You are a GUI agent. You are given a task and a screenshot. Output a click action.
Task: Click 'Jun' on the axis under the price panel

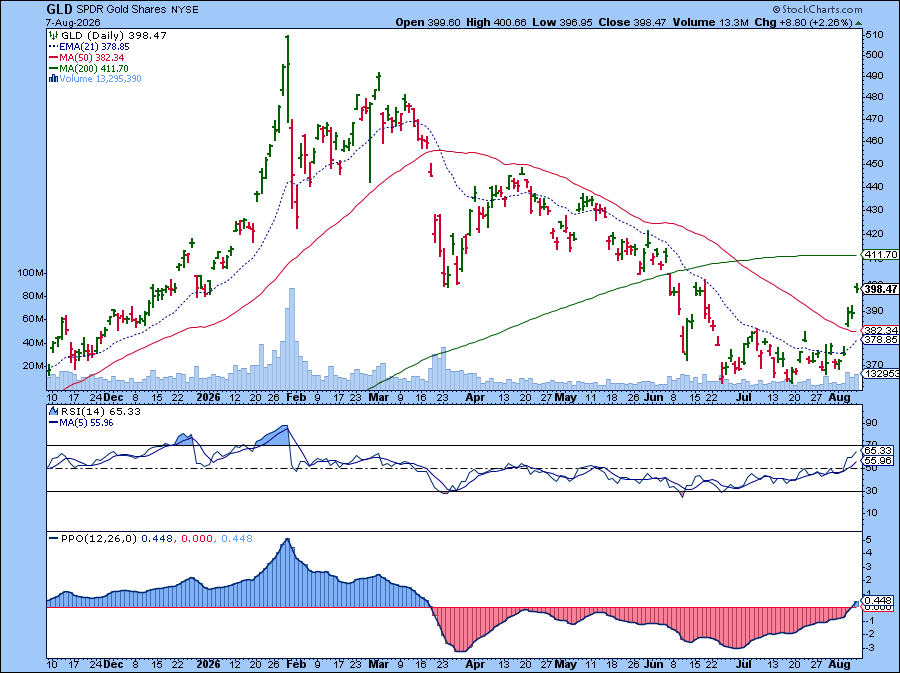(x=653, y=397)
